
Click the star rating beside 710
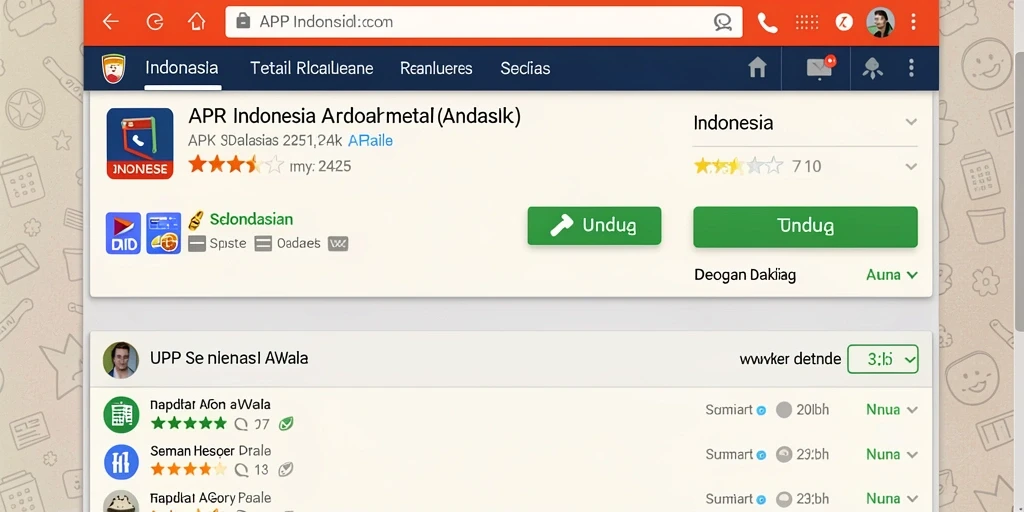(738, 166)
